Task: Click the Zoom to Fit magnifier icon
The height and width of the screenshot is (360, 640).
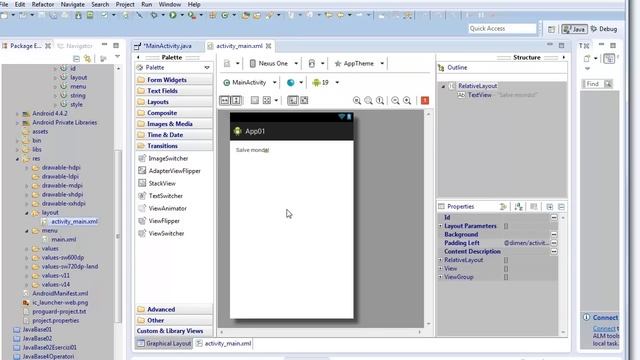Action: [x=368, y=100]
